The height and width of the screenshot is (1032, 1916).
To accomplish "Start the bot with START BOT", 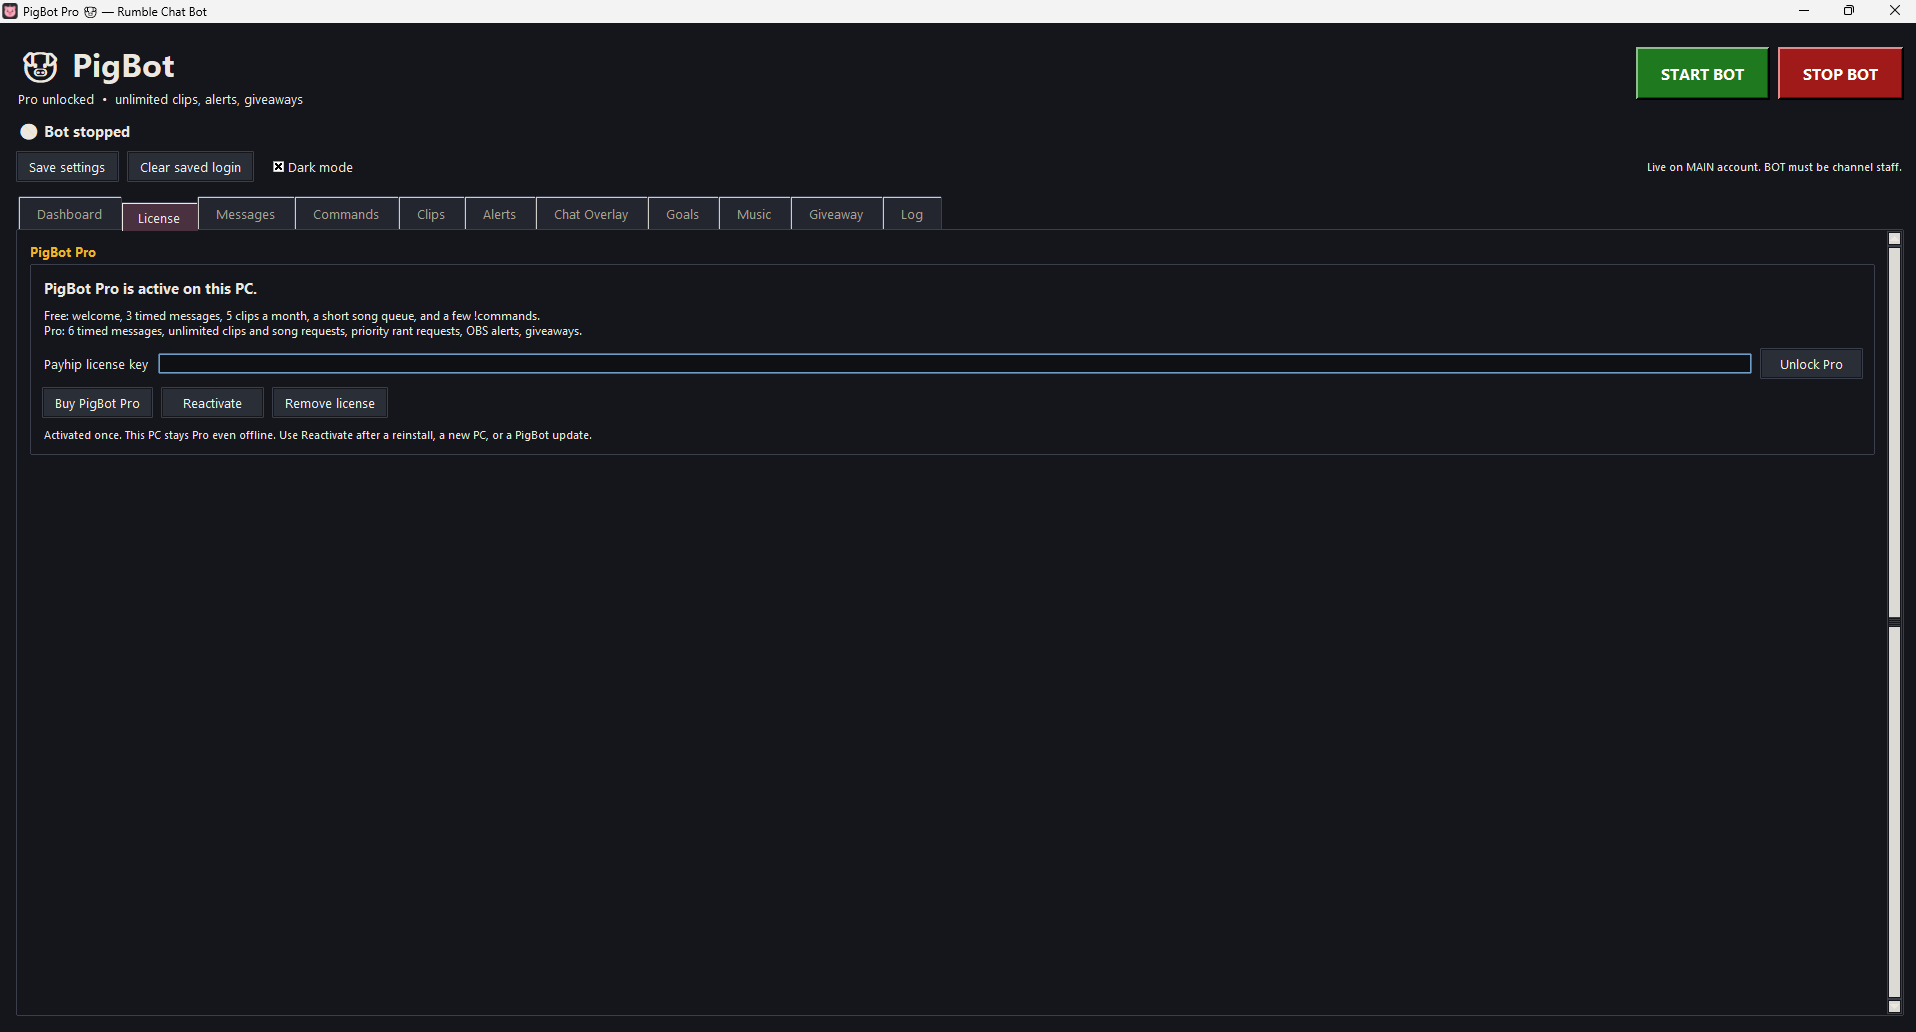I will (x=1702, y=74).
